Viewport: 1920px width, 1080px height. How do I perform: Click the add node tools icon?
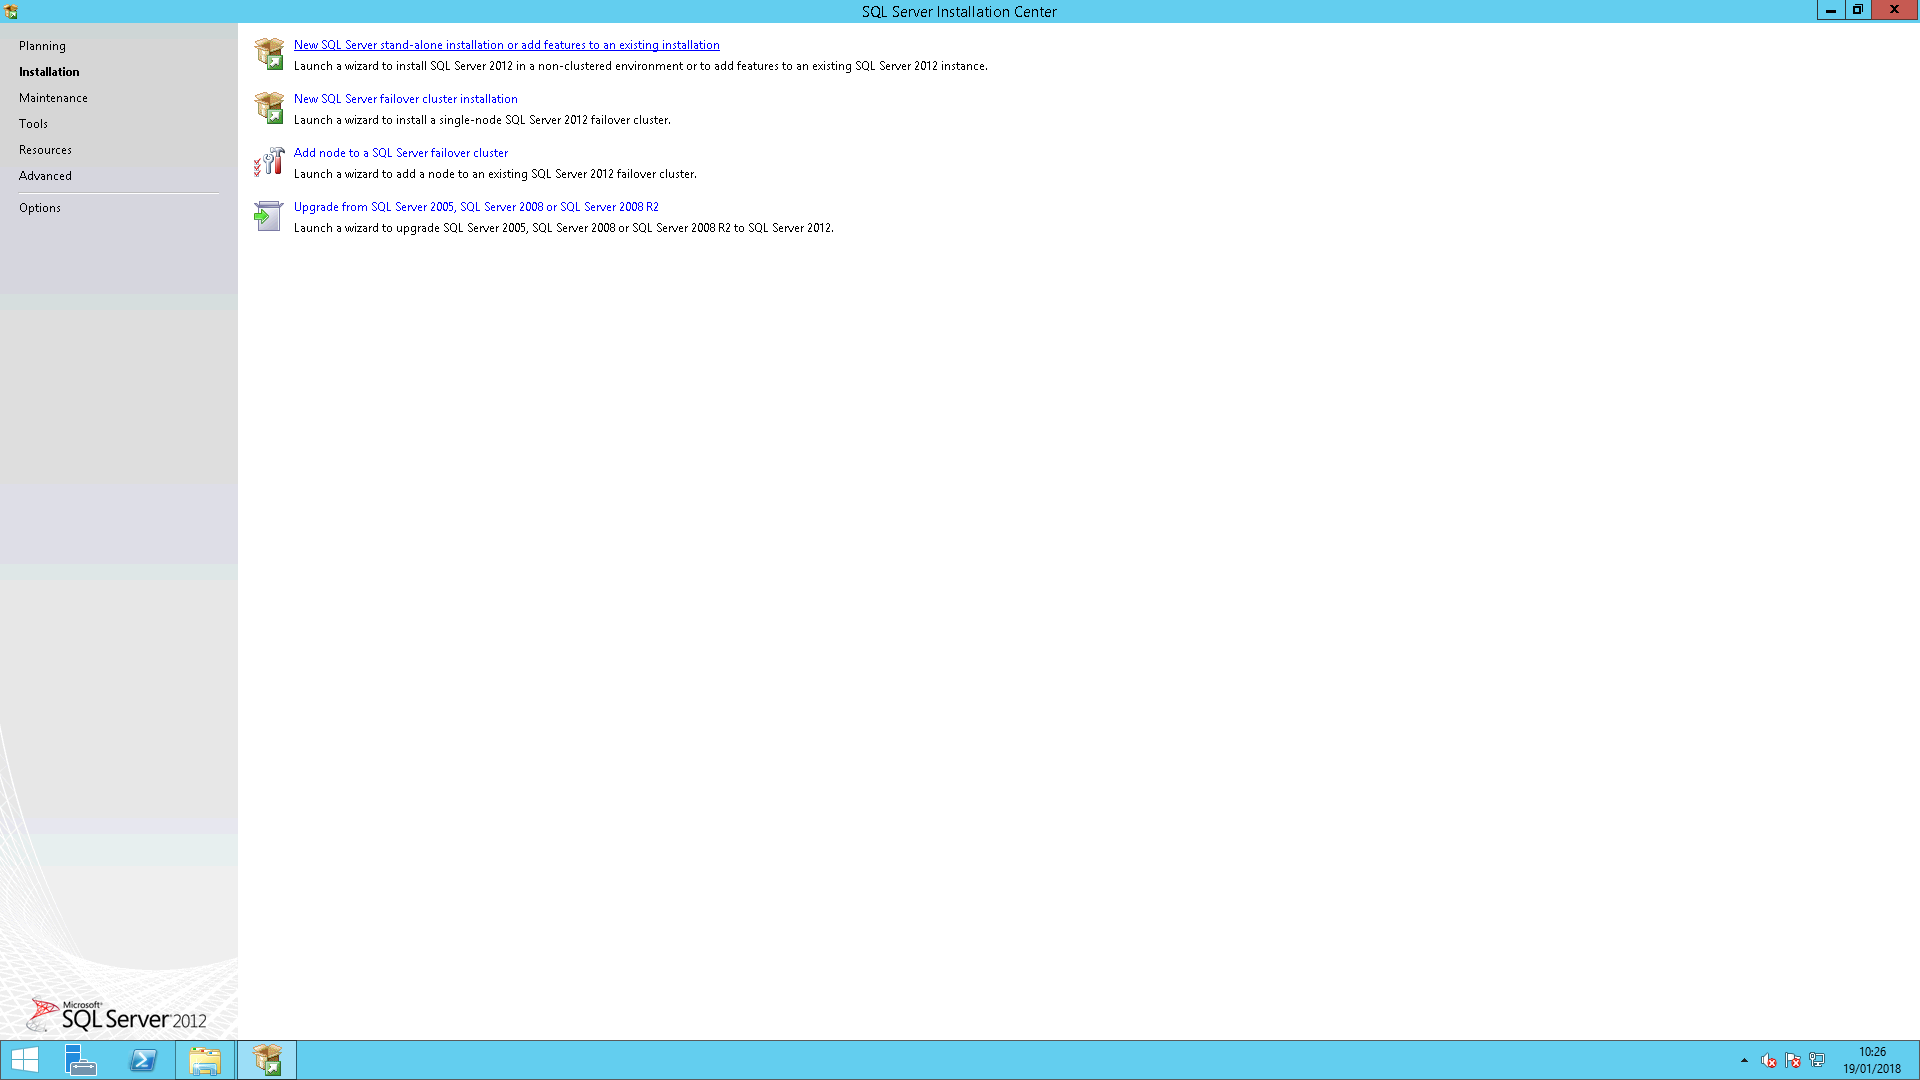click(x=269, y=162)
